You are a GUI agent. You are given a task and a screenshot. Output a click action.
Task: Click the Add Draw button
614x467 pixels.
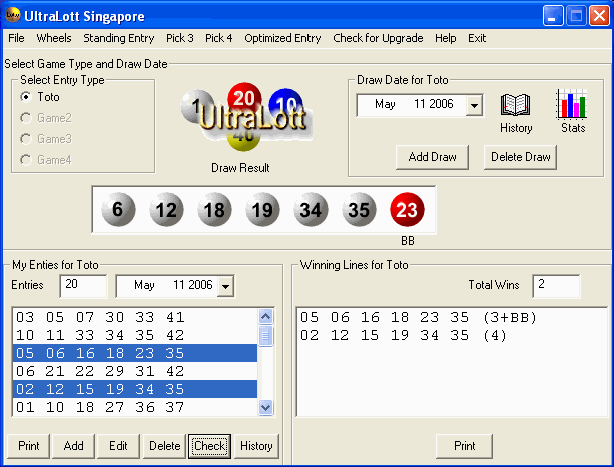click(x=432, y=157)
